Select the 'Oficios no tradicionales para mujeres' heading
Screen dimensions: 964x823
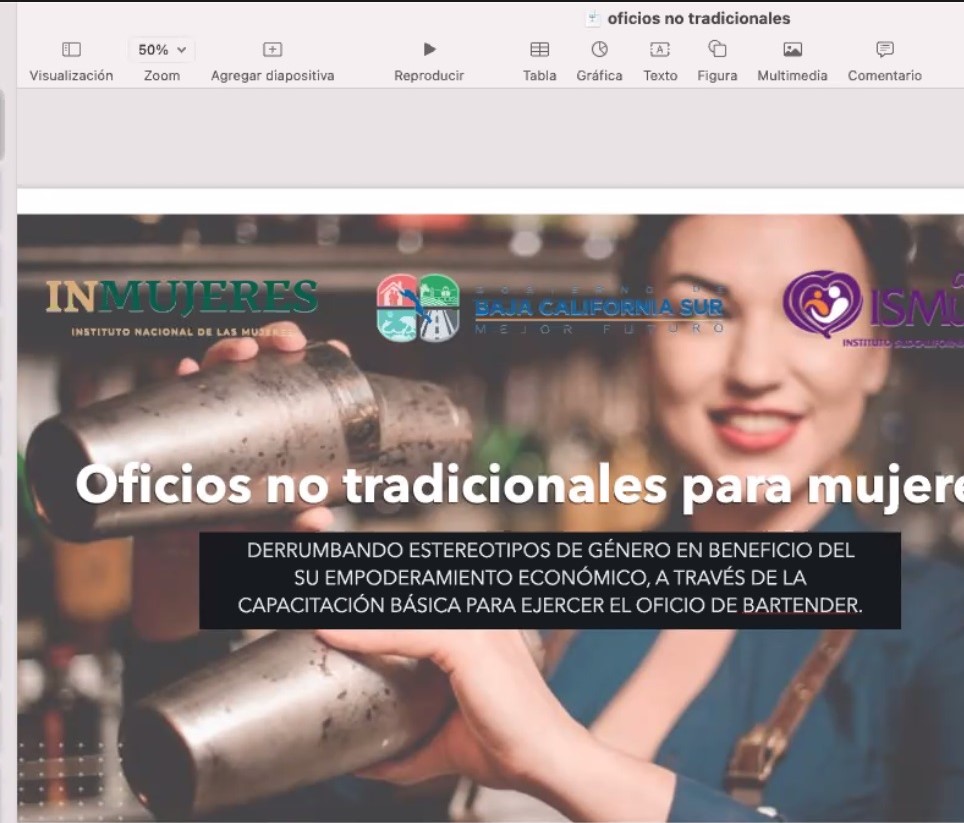[x=520, y=486]
